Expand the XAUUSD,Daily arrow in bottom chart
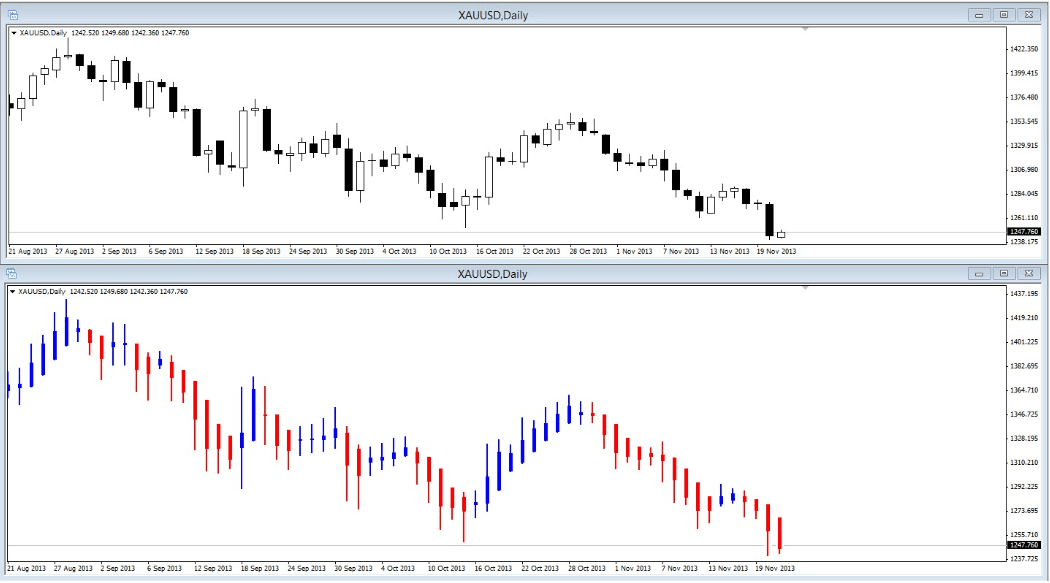 (13, 291)
